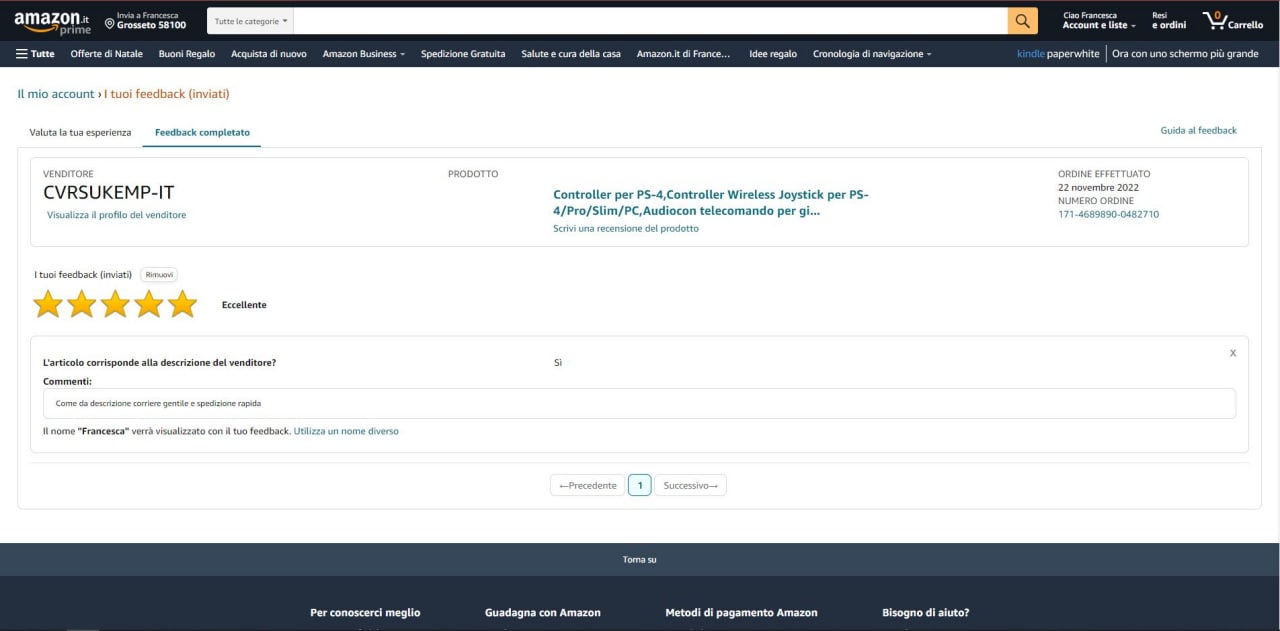
Task: Click the delivery location pin for Grosseto
Action: pos(110,25)
